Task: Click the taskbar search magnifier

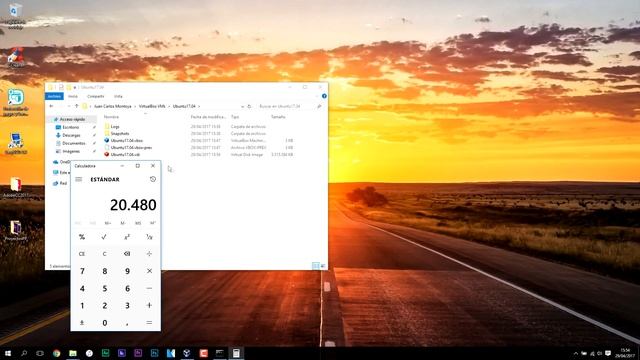Action: (24, 353)
